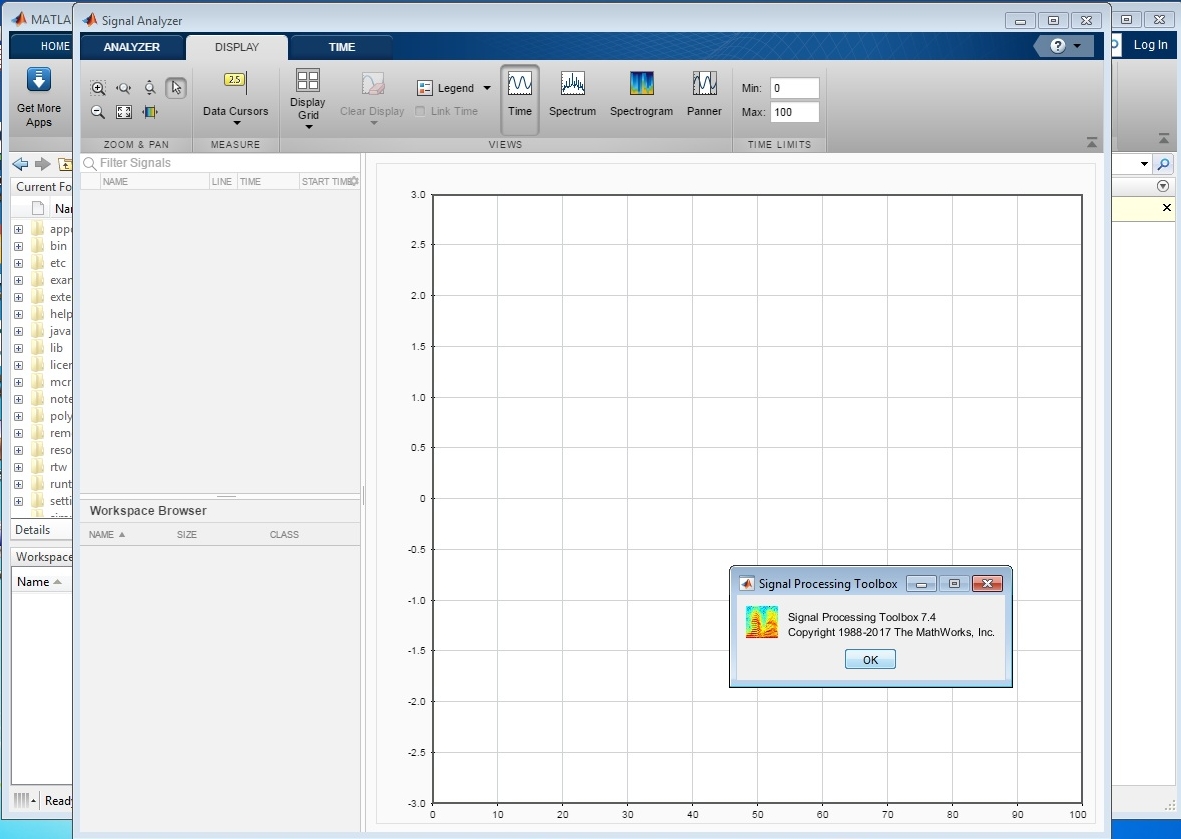
Task: Switch to the TIME tab
Action: (341, 47)
